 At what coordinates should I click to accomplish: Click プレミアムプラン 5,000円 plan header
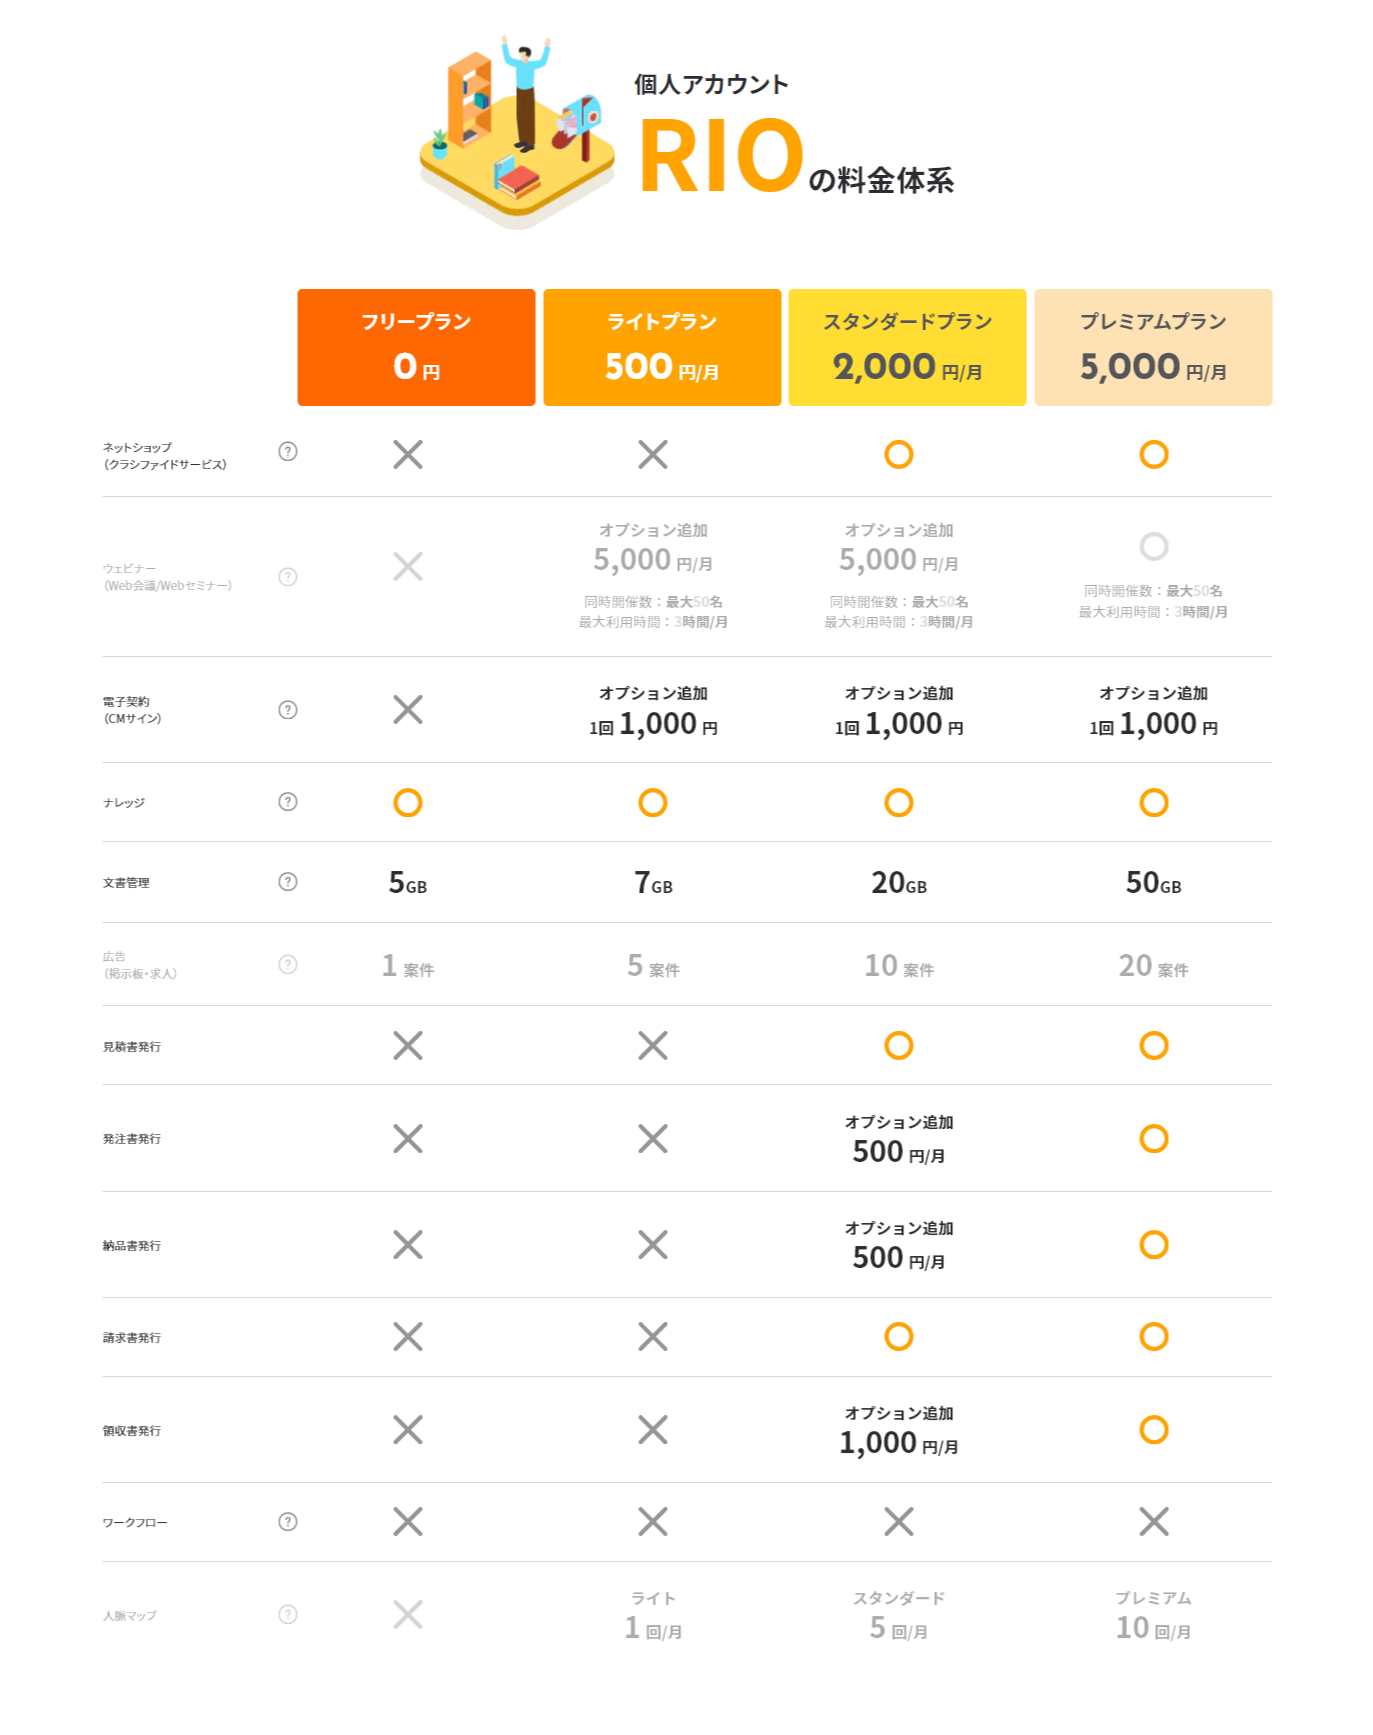(x=1153, y=347)
